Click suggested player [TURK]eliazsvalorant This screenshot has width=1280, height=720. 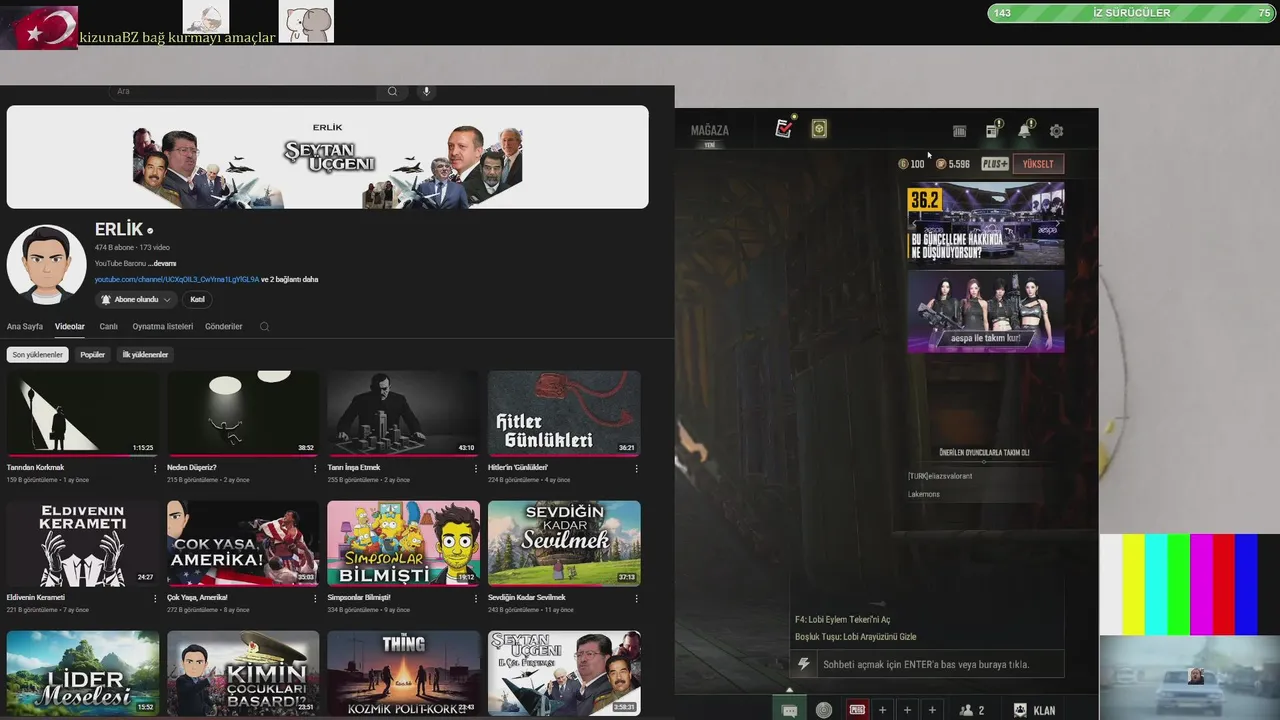[x=940, y=476]
